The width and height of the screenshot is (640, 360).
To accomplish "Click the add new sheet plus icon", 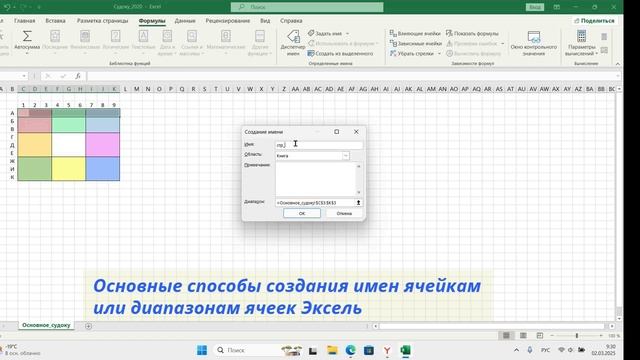I will (x=88, y=326).
